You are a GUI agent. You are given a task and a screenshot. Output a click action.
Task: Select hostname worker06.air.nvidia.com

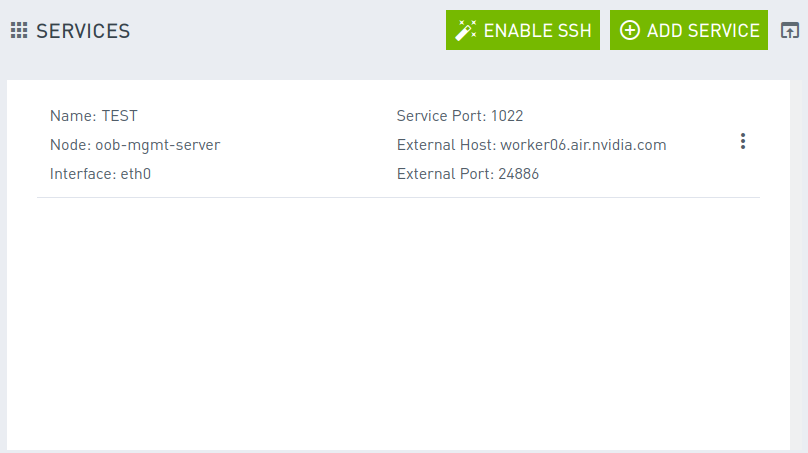point(583,145)
